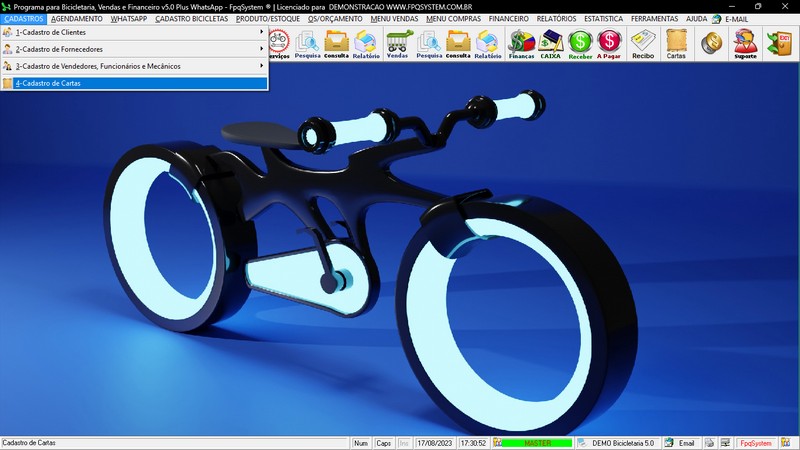The height and width of the screenshot is (450, 800).
Task: Click the green Receber dollar icon
Action: [x=580, y=44]
